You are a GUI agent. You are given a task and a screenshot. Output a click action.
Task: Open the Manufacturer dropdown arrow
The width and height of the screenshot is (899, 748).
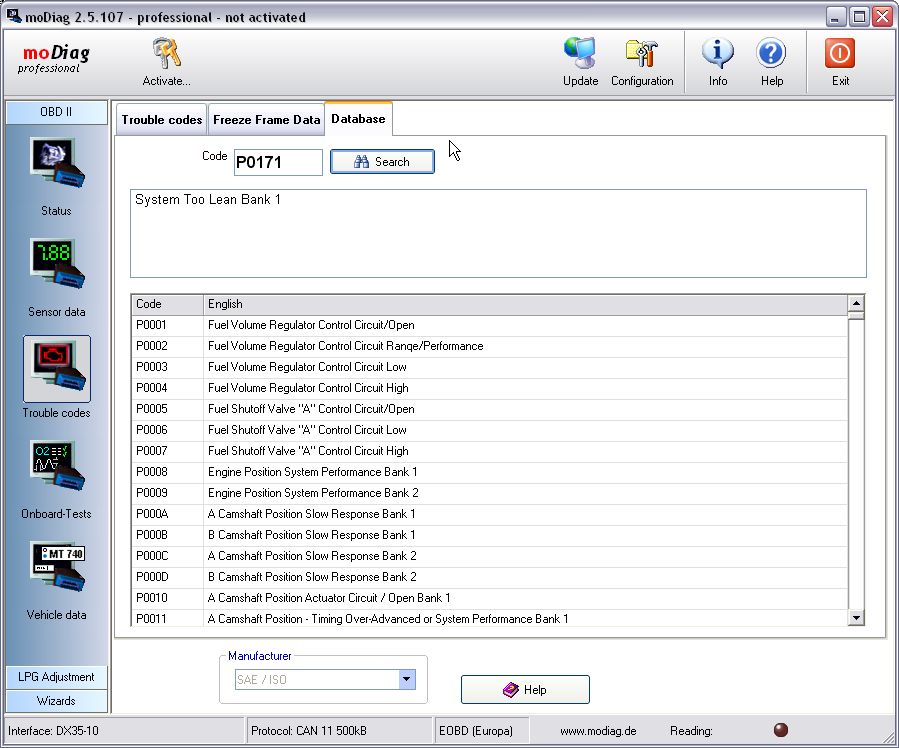point(406,679)
